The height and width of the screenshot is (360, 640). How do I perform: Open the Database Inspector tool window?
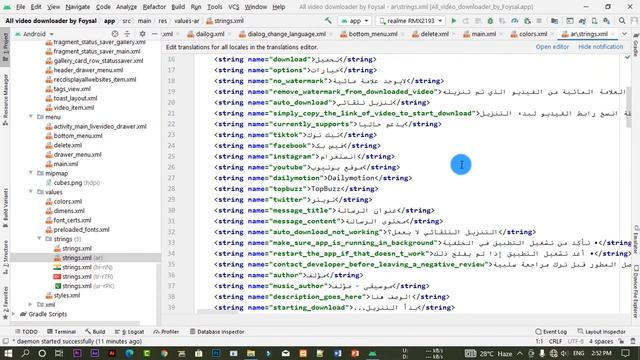(217, 332)
